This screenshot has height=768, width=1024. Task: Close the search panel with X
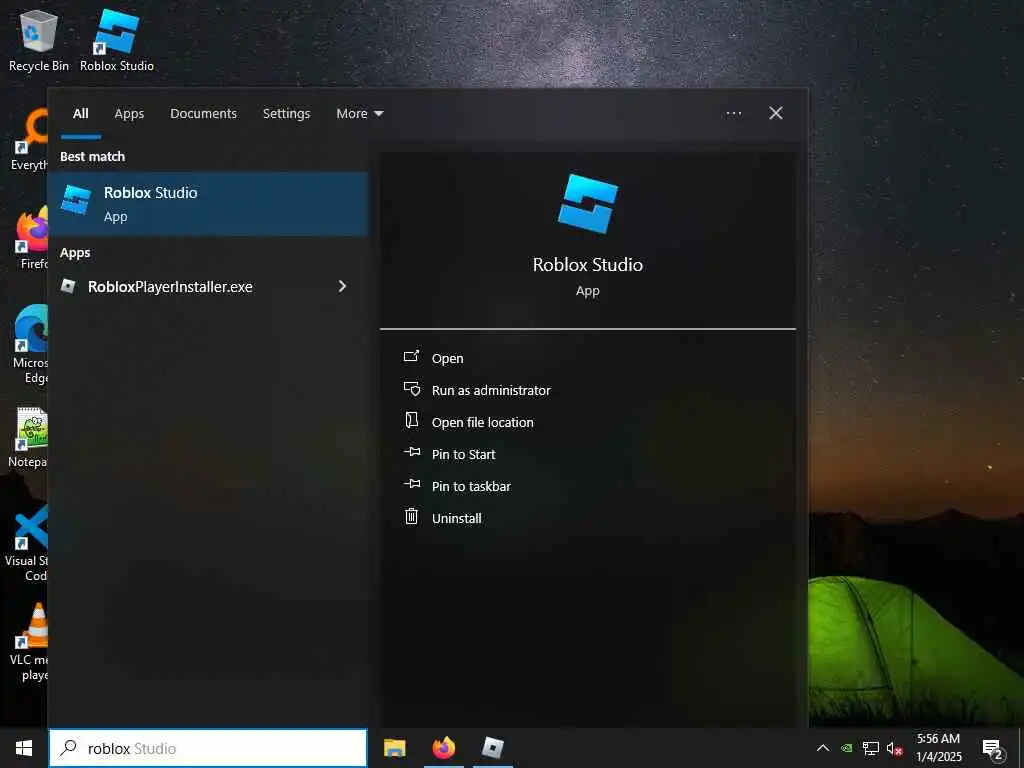pyautogui.click(x=776, y=114)
